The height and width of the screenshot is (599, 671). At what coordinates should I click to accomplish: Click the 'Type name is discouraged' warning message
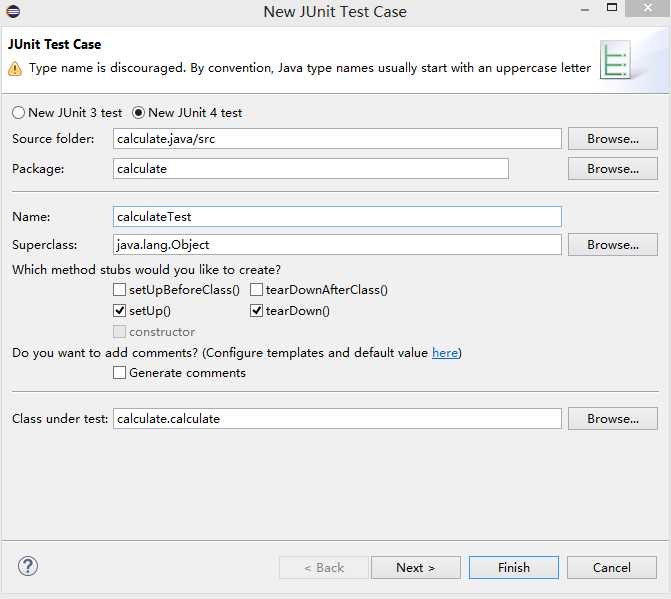[x=310, y=68]
